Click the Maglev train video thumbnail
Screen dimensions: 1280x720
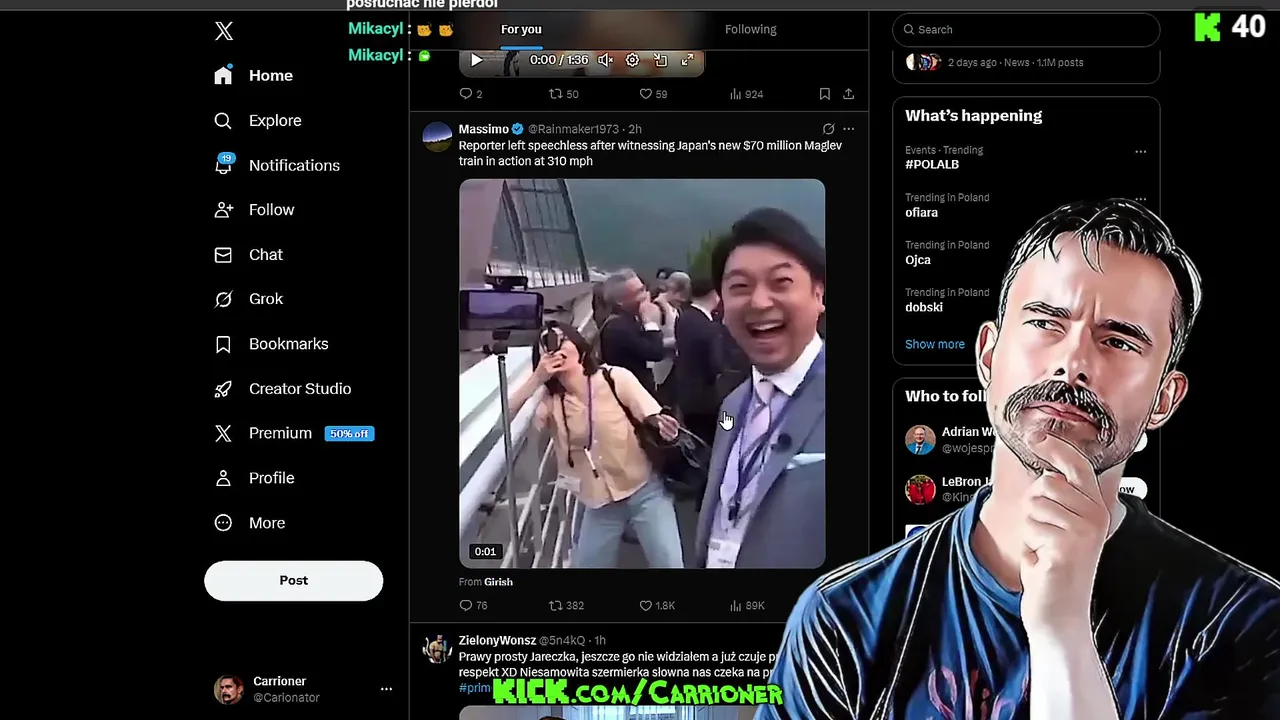[x=642, y=374]
